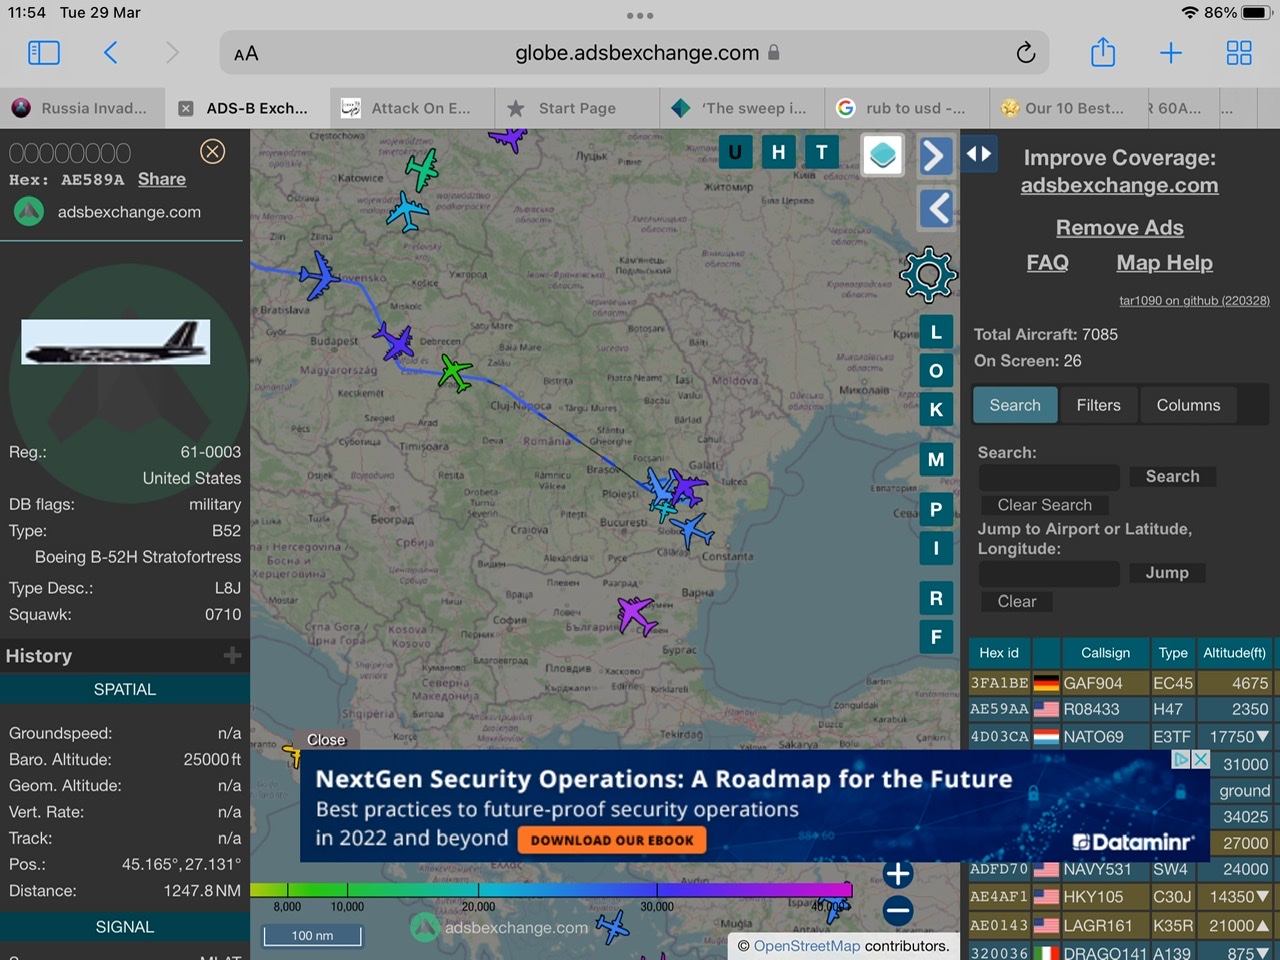
Task: Zoom in with the map plus button
Action: pyautogui.click(x=898, y=874)
